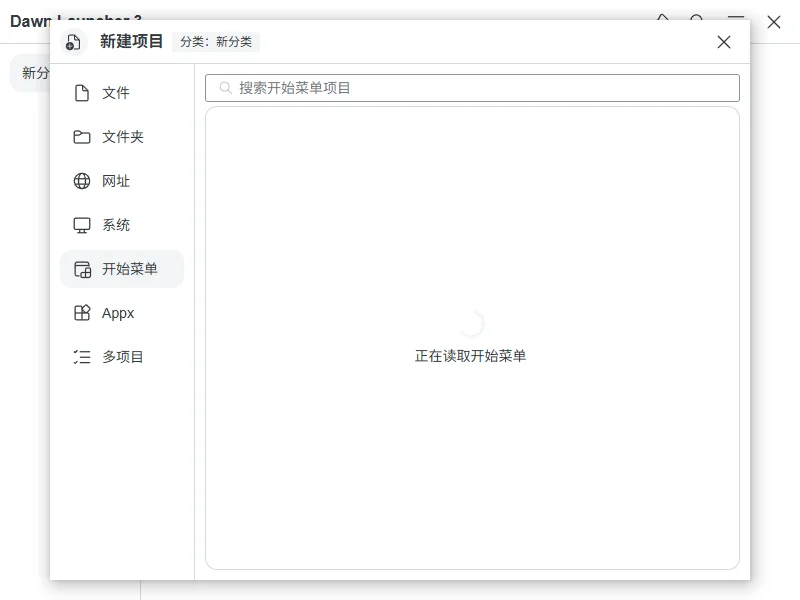Click the new item icon in dialog header
800x600 pixels.
click(x=73, y=42)
